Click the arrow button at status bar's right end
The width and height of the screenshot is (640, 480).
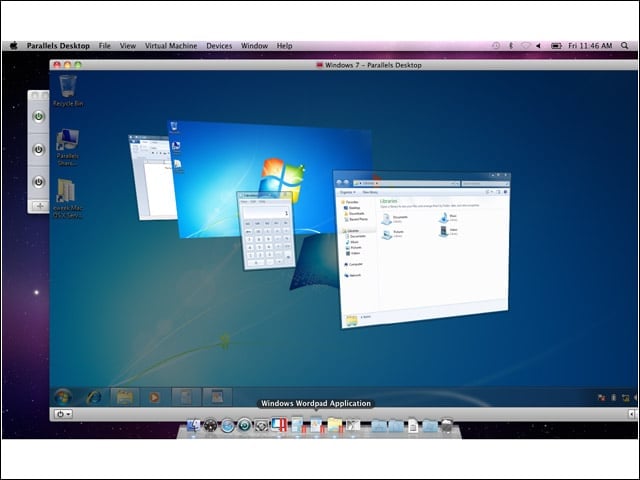point(632,414)
